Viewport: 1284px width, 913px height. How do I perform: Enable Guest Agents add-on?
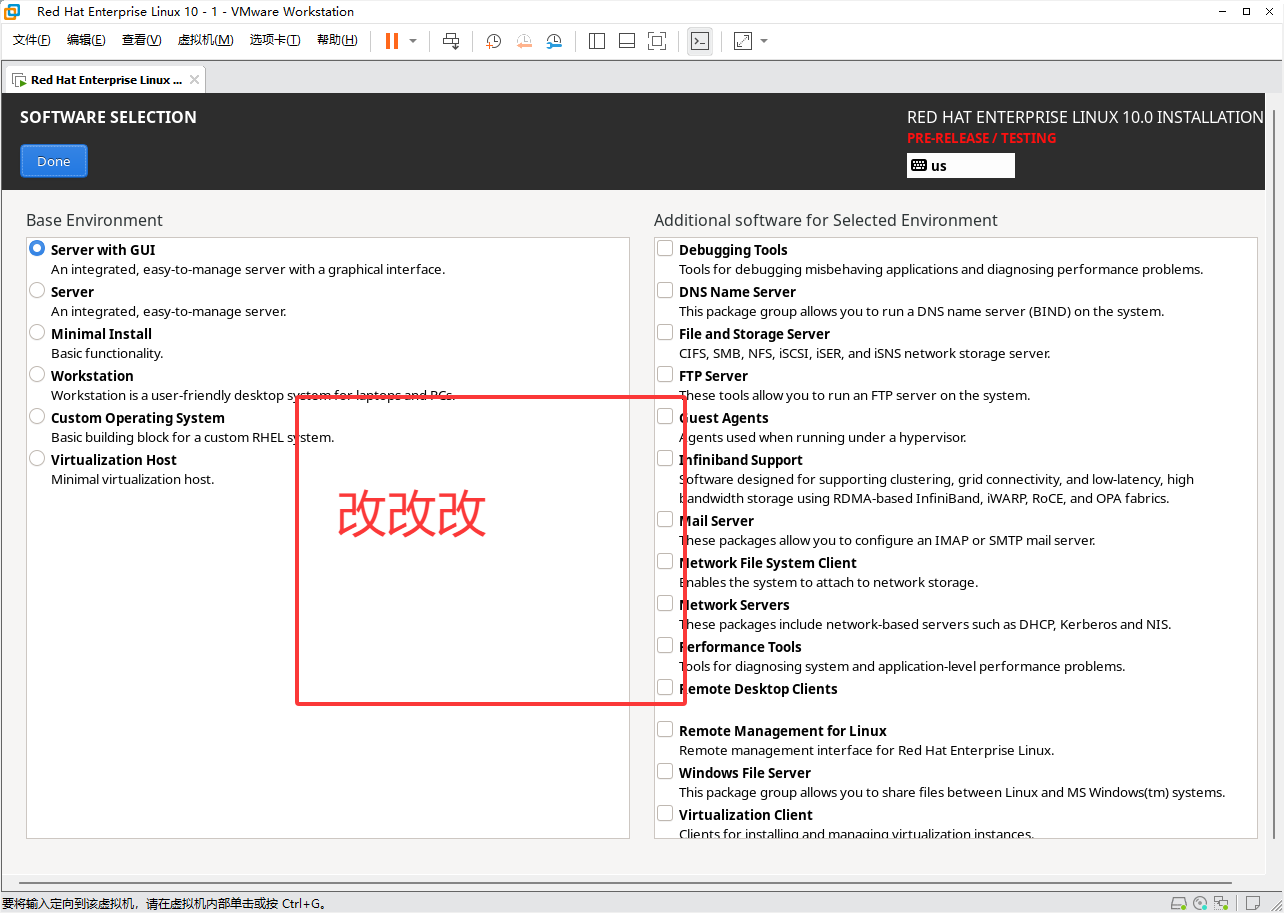(x=665, y=416)
